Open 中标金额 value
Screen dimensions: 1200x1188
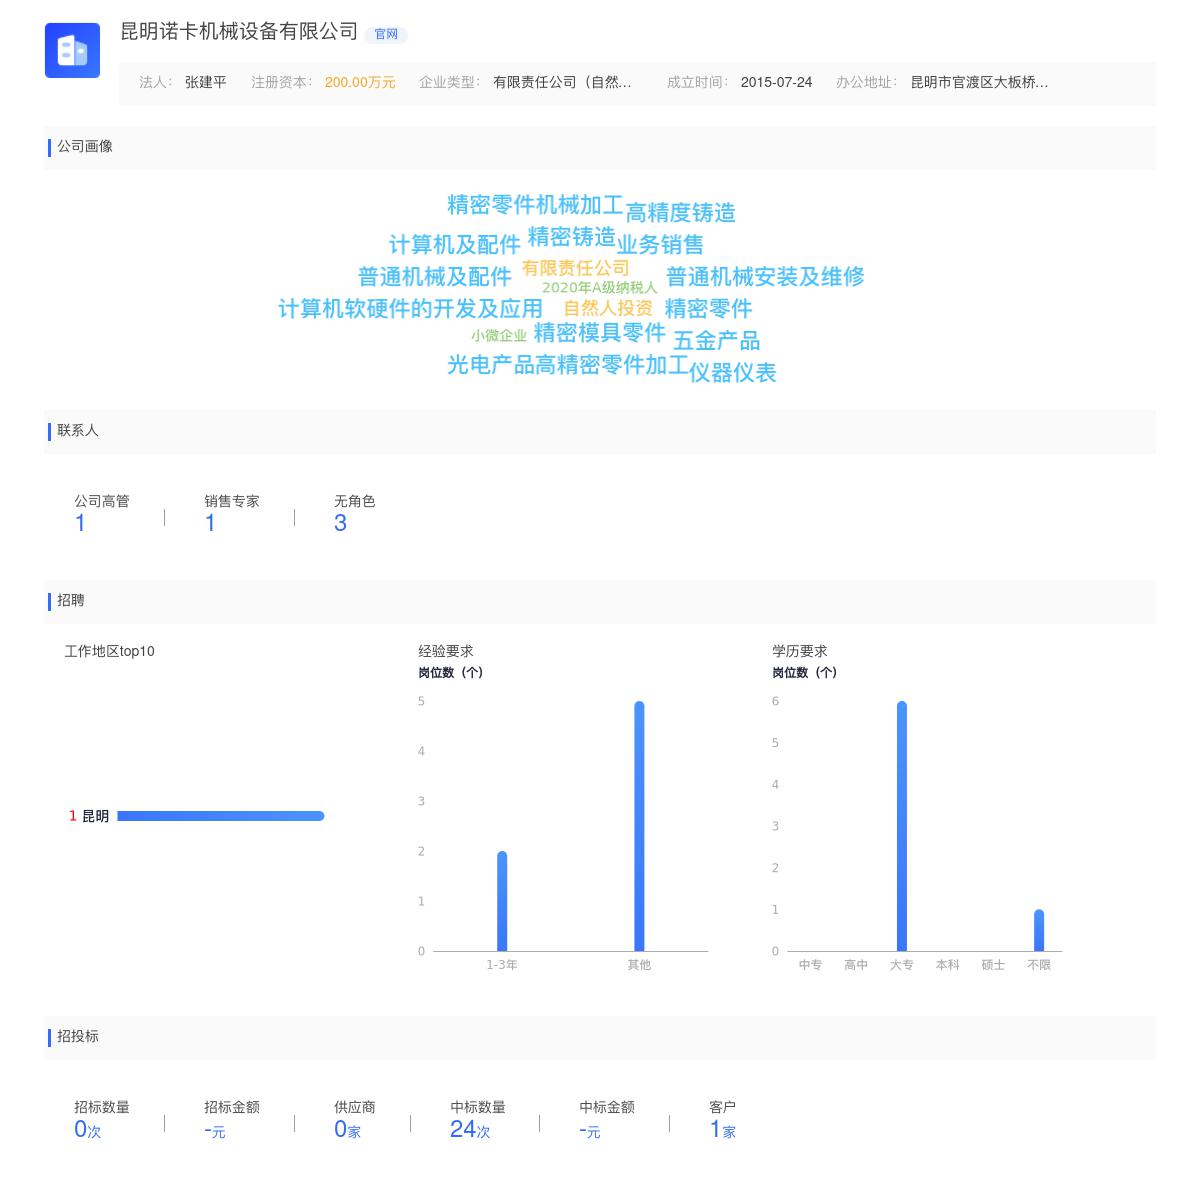(590, 1130)
